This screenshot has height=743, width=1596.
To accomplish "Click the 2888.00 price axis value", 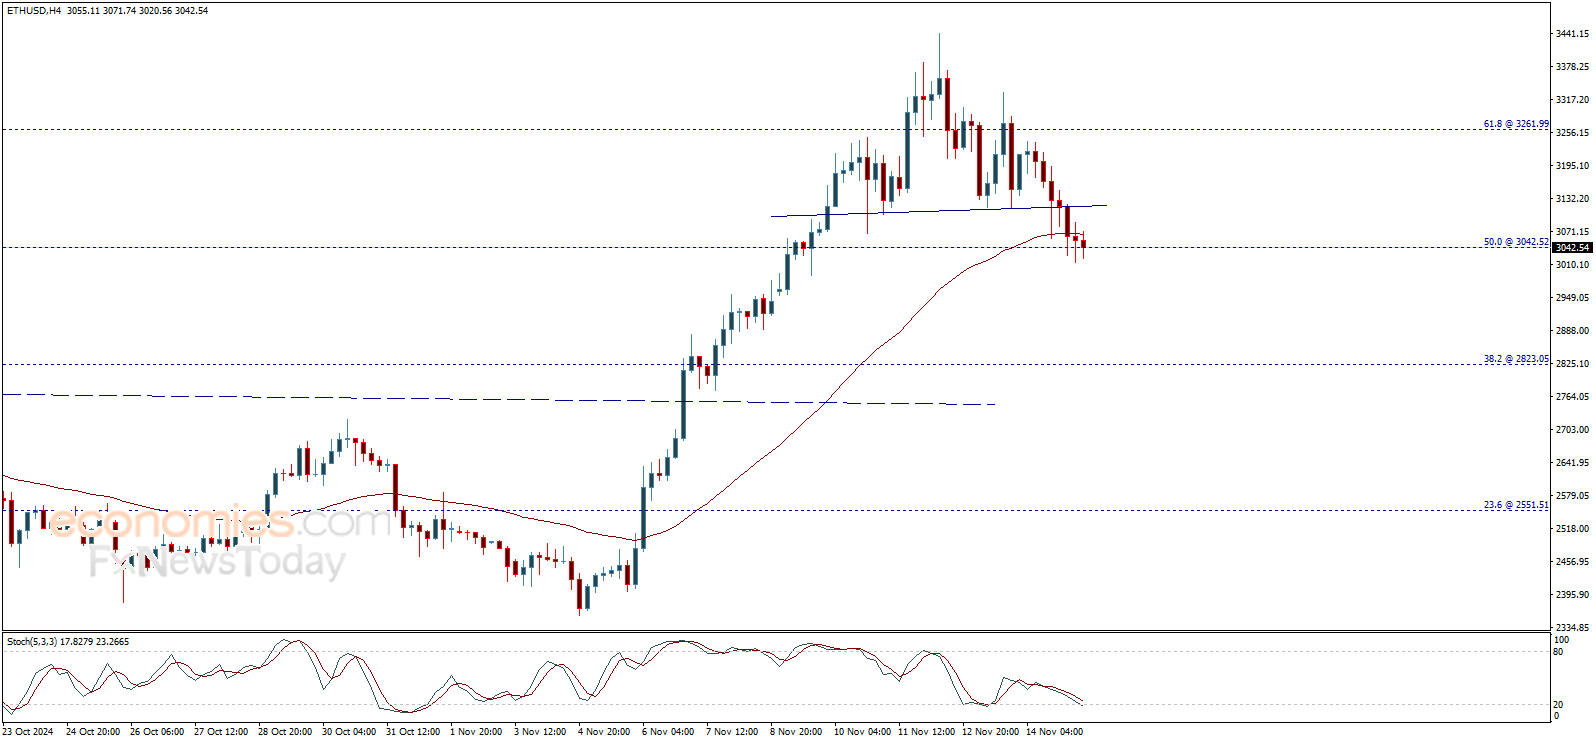I will pyautogui.click(x=1572, y=331).
